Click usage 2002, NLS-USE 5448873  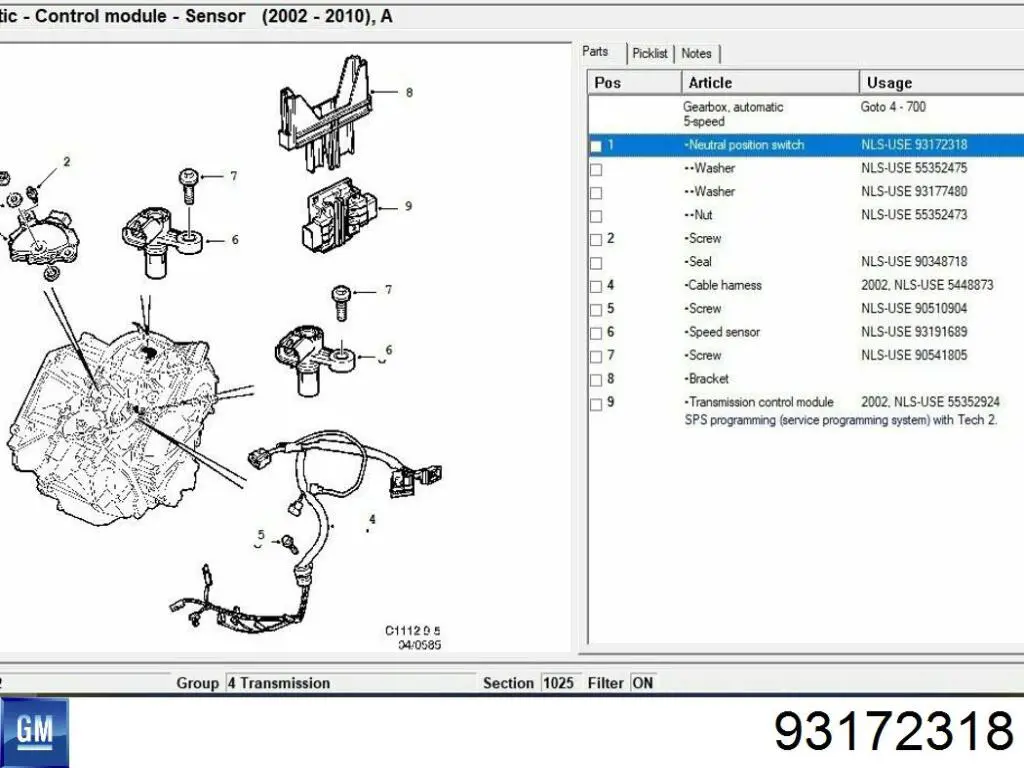click(927, 285)
